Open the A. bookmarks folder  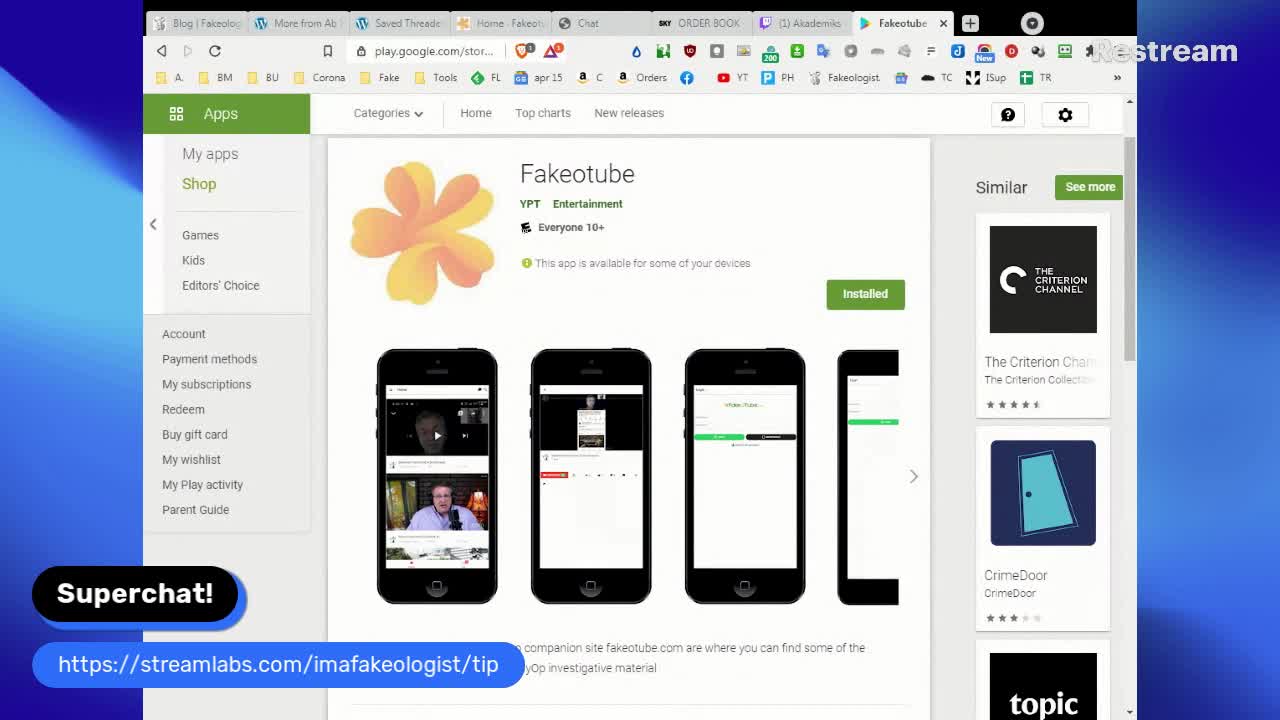170,77
